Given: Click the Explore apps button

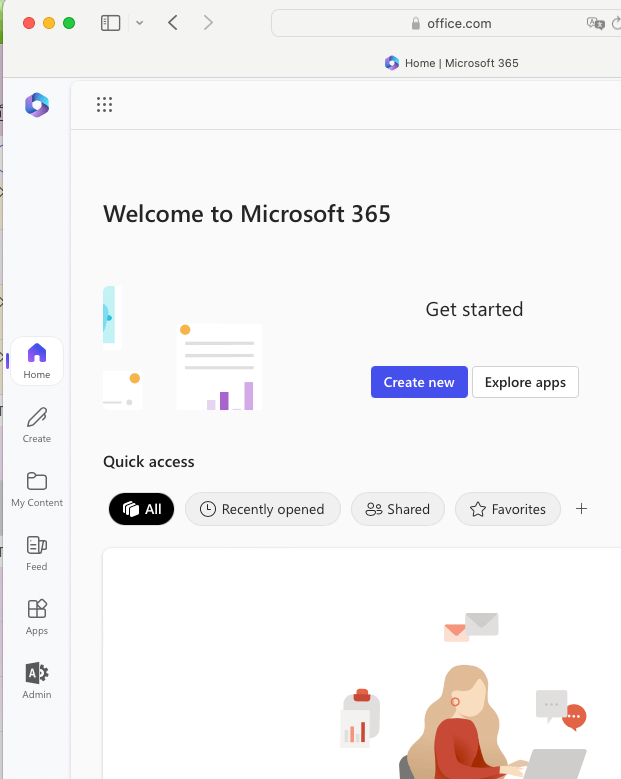Looking at the screenshot, I should [525, 382].
